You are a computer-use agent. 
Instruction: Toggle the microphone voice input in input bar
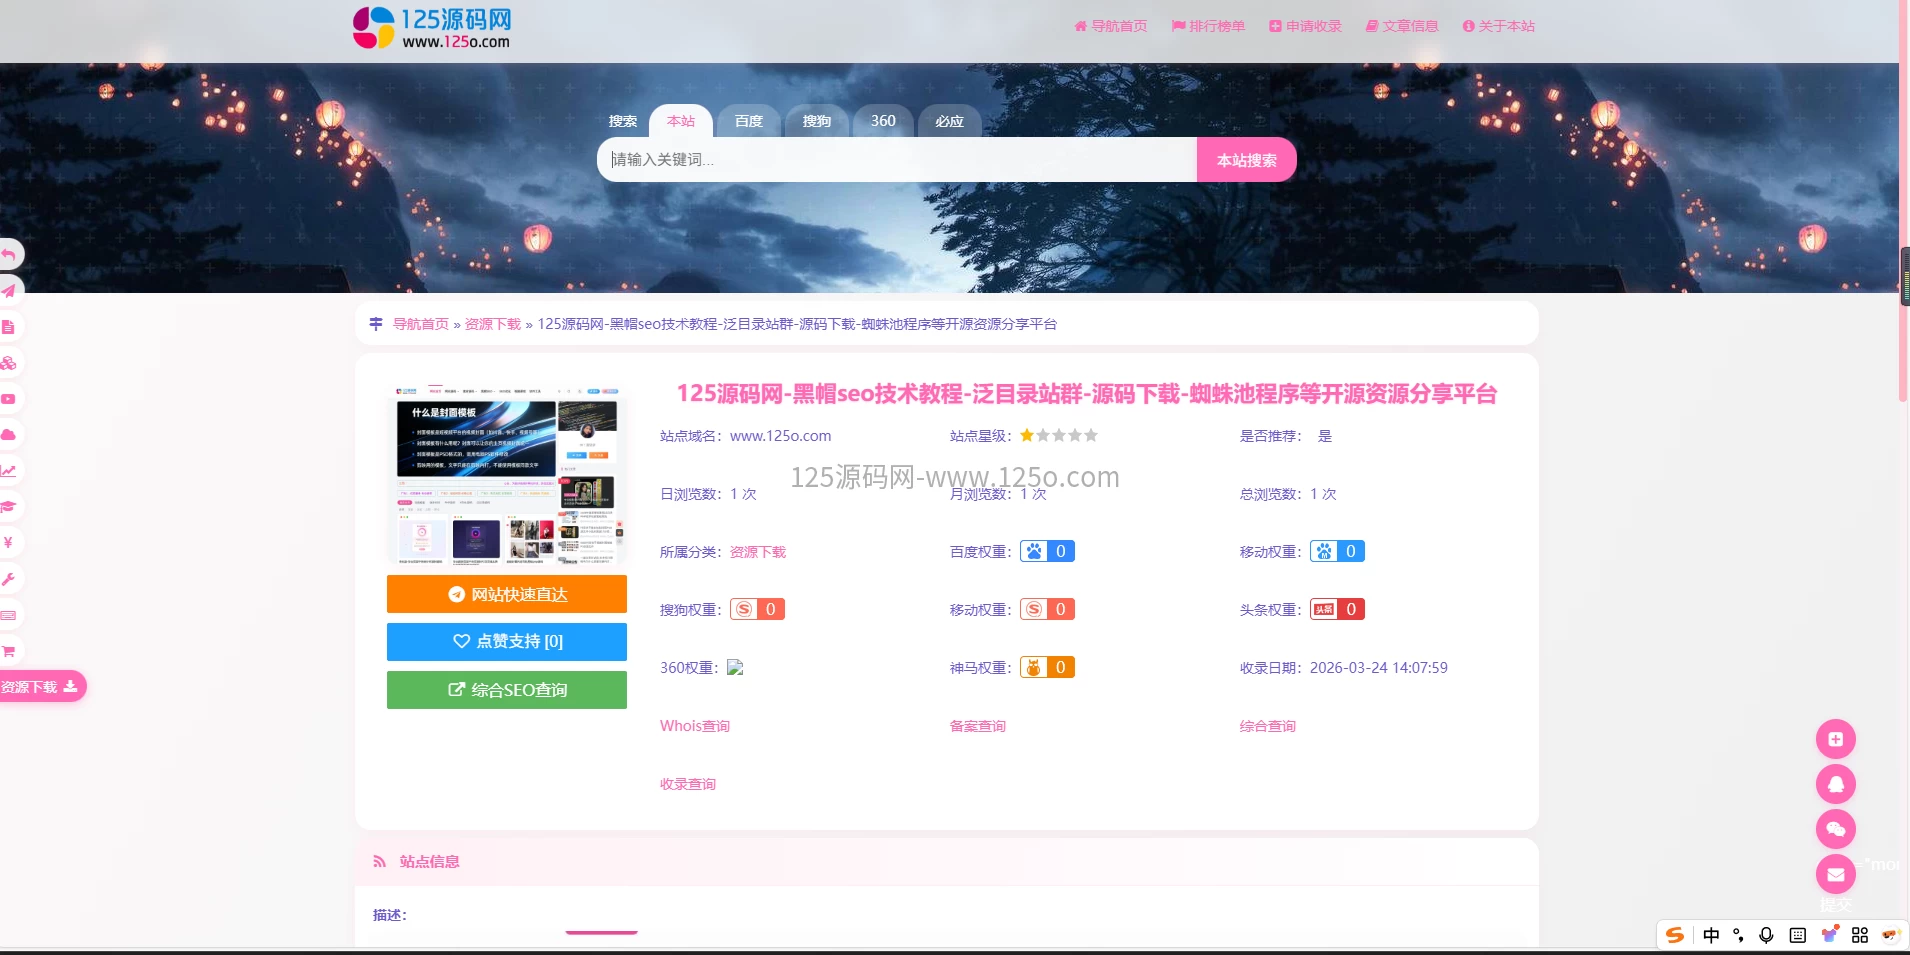pyautogui.click(x=1766, y=935)
